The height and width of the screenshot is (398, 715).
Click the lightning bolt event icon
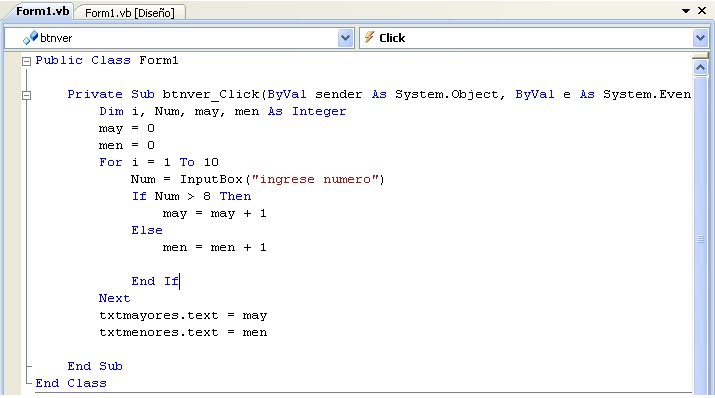pos(369,37)
